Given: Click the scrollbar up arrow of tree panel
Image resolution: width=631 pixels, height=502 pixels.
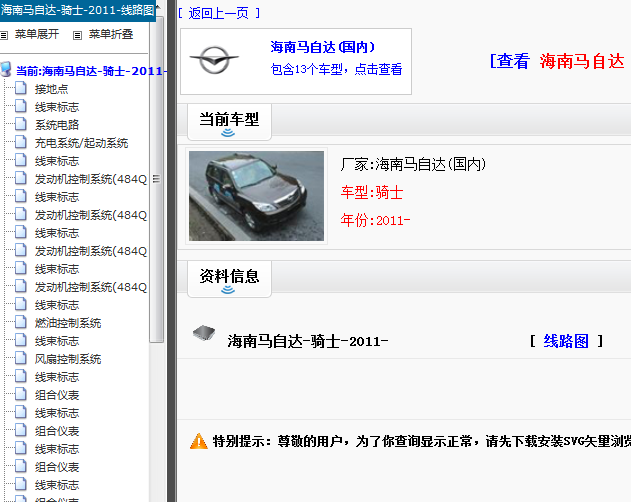Looking at the screenshot, I should (158, 7).
